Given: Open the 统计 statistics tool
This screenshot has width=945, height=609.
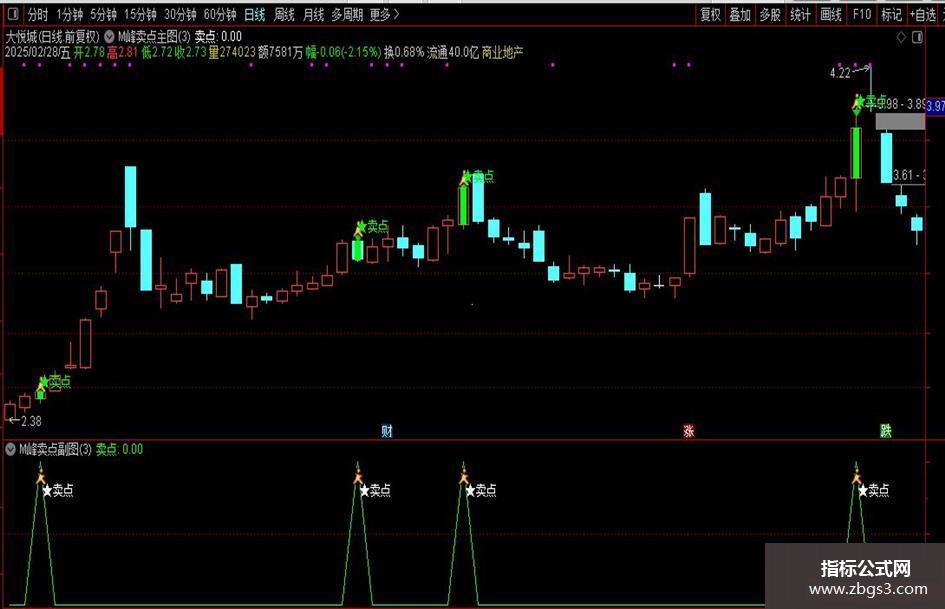Looking at the screenshot, I should tap(800, 14).
